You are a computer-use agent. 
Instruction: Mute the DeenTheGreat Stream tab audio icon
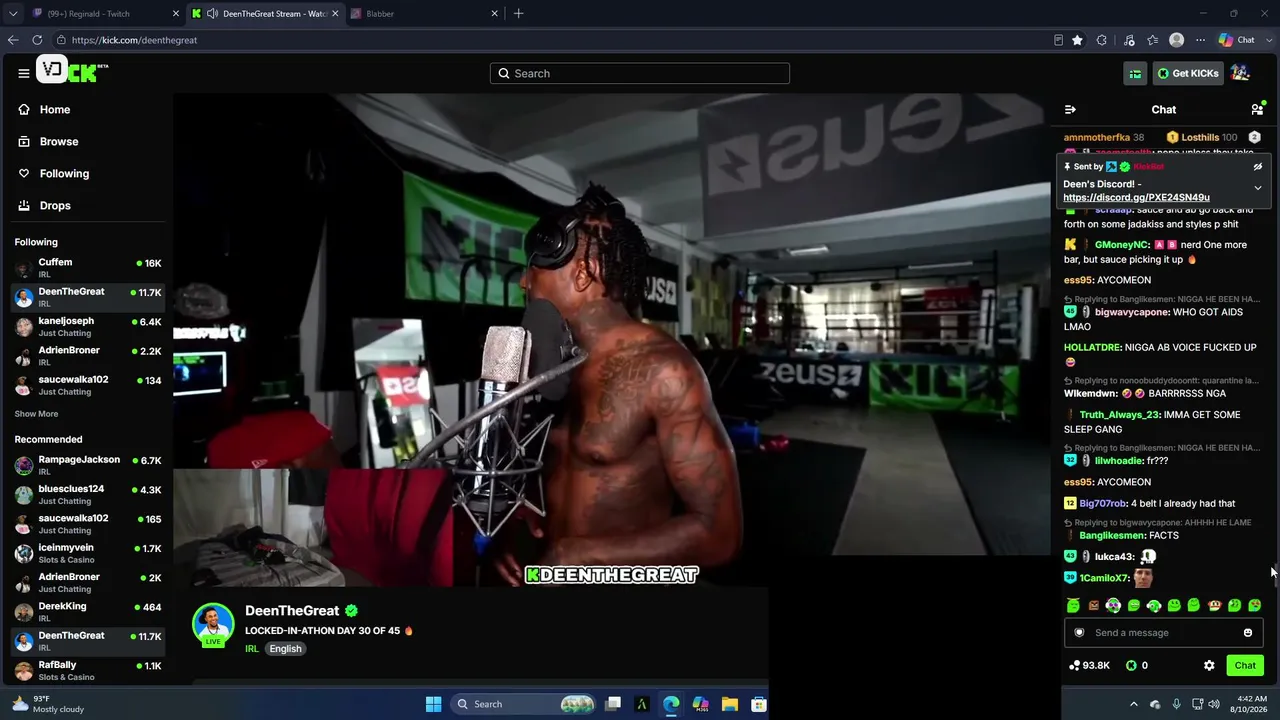212,14
